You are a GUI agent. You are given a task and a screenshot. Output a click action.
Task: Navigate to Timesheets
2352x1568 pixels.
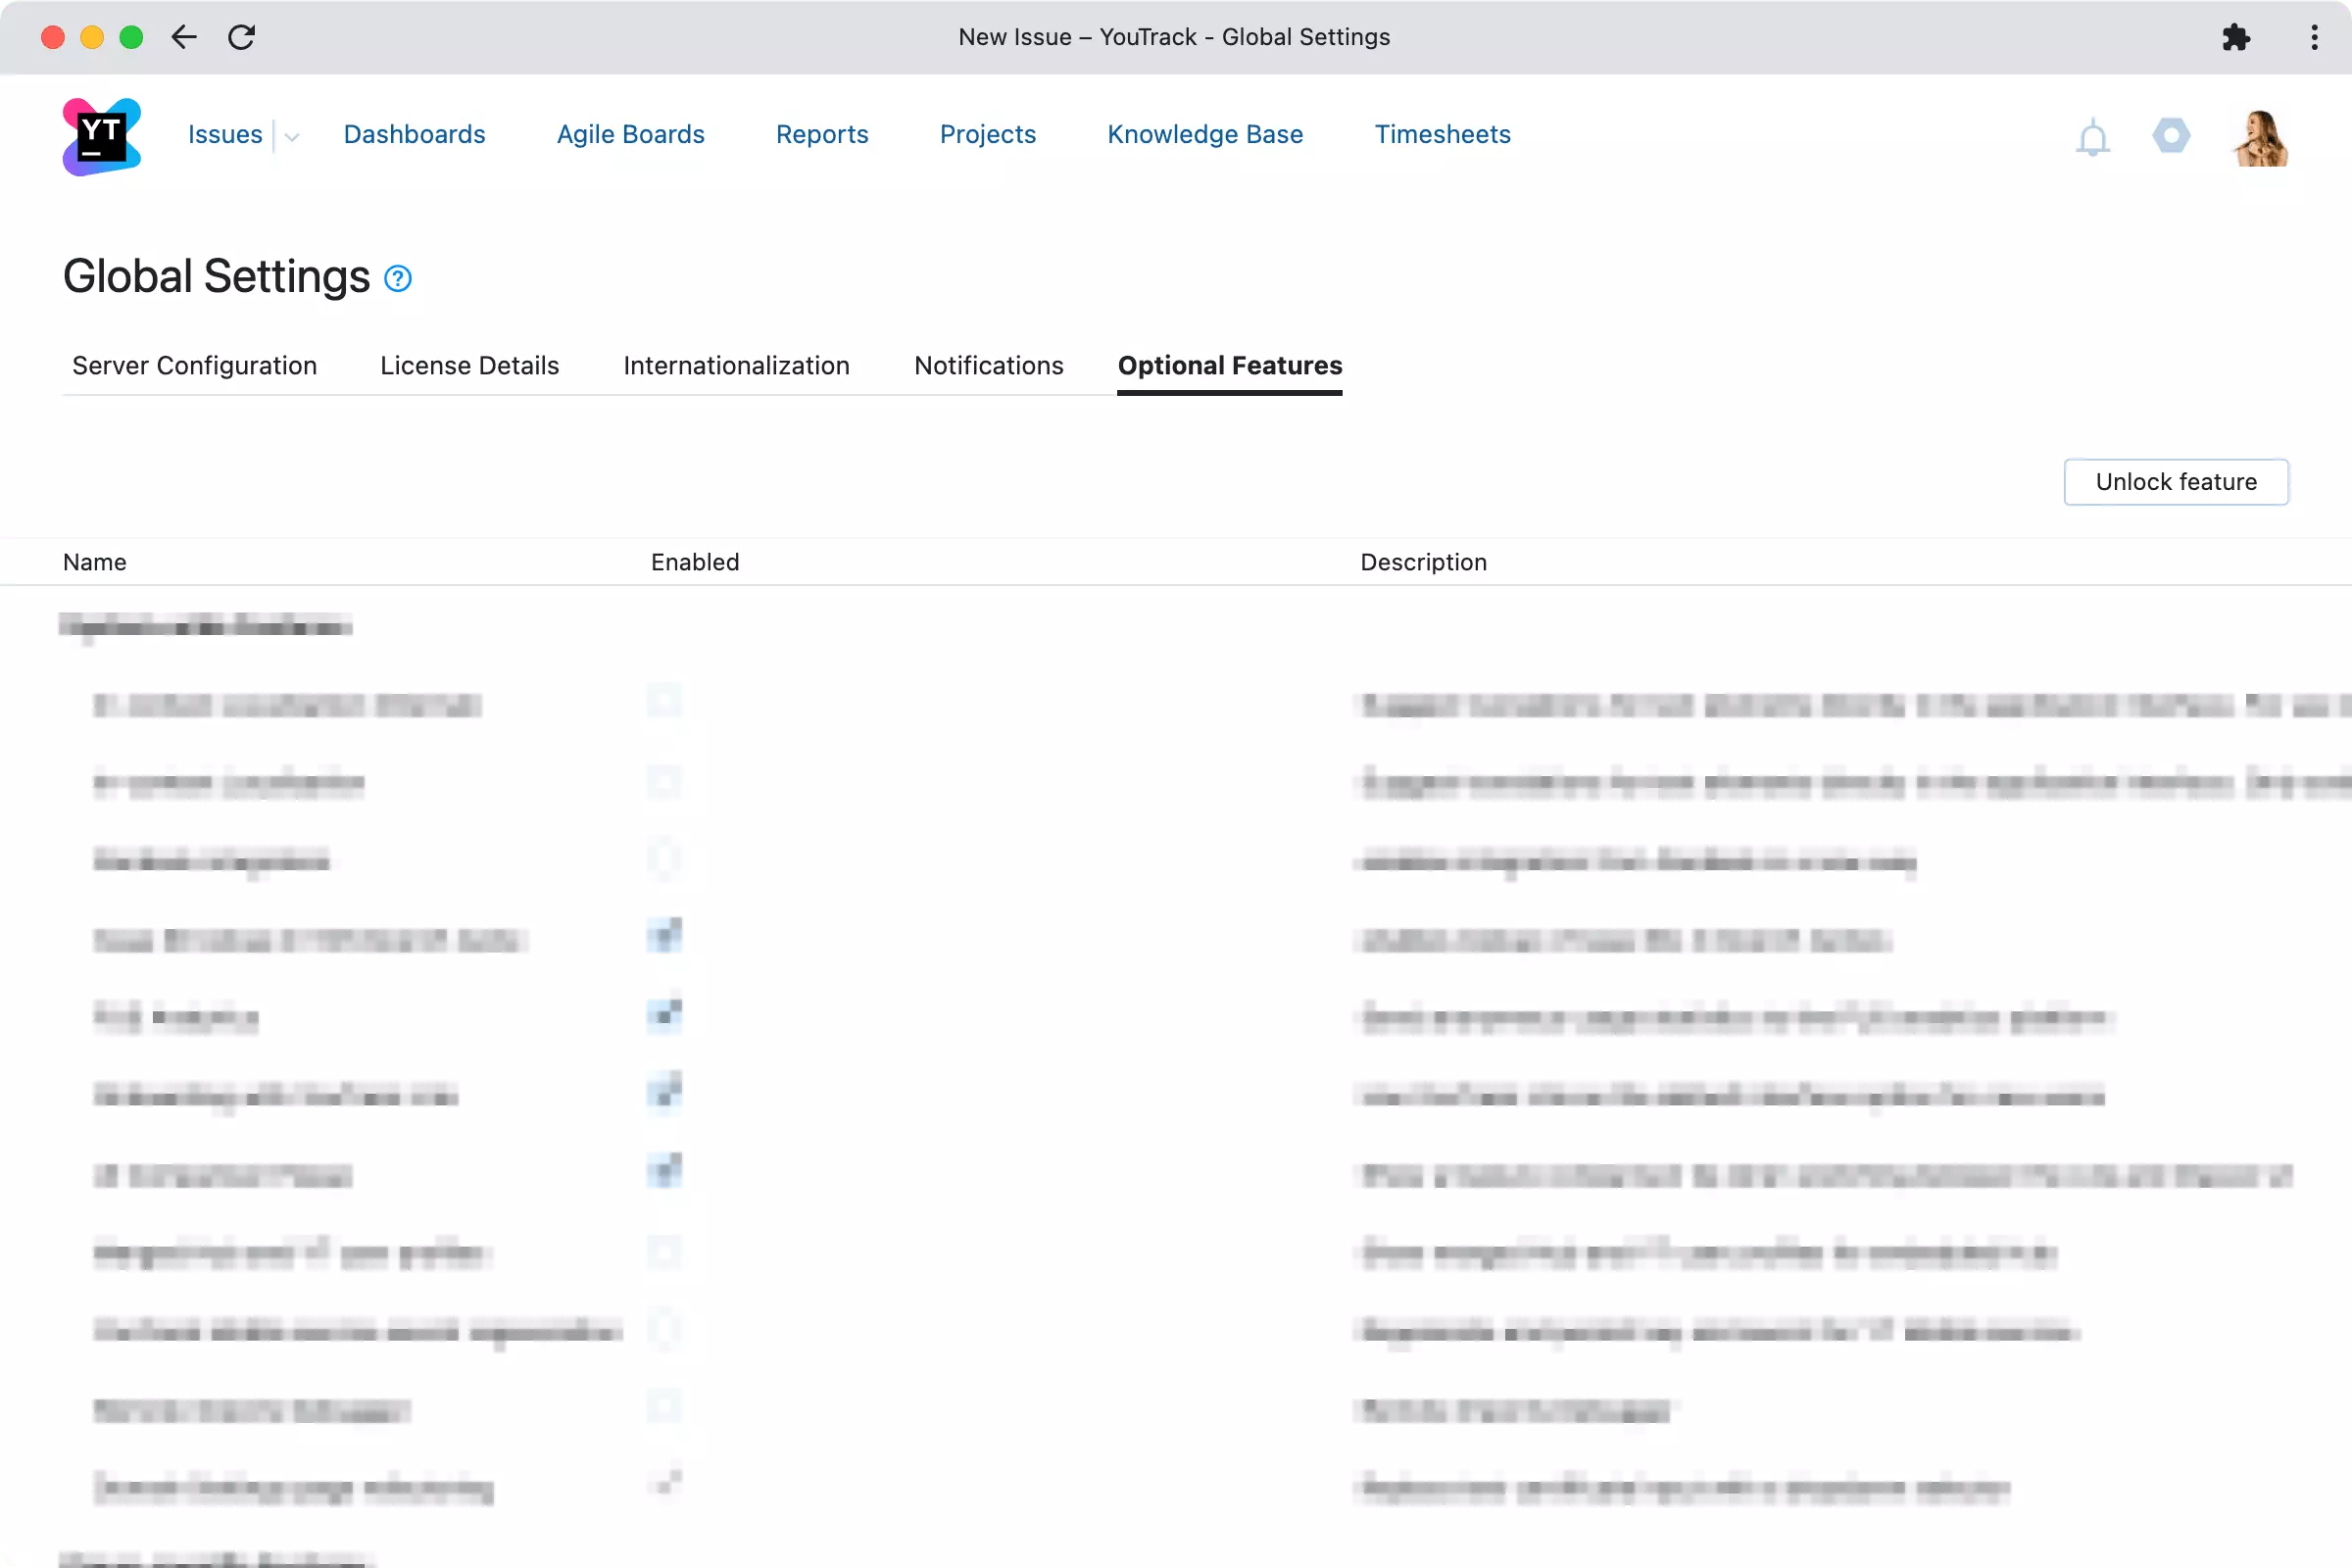1442,134
